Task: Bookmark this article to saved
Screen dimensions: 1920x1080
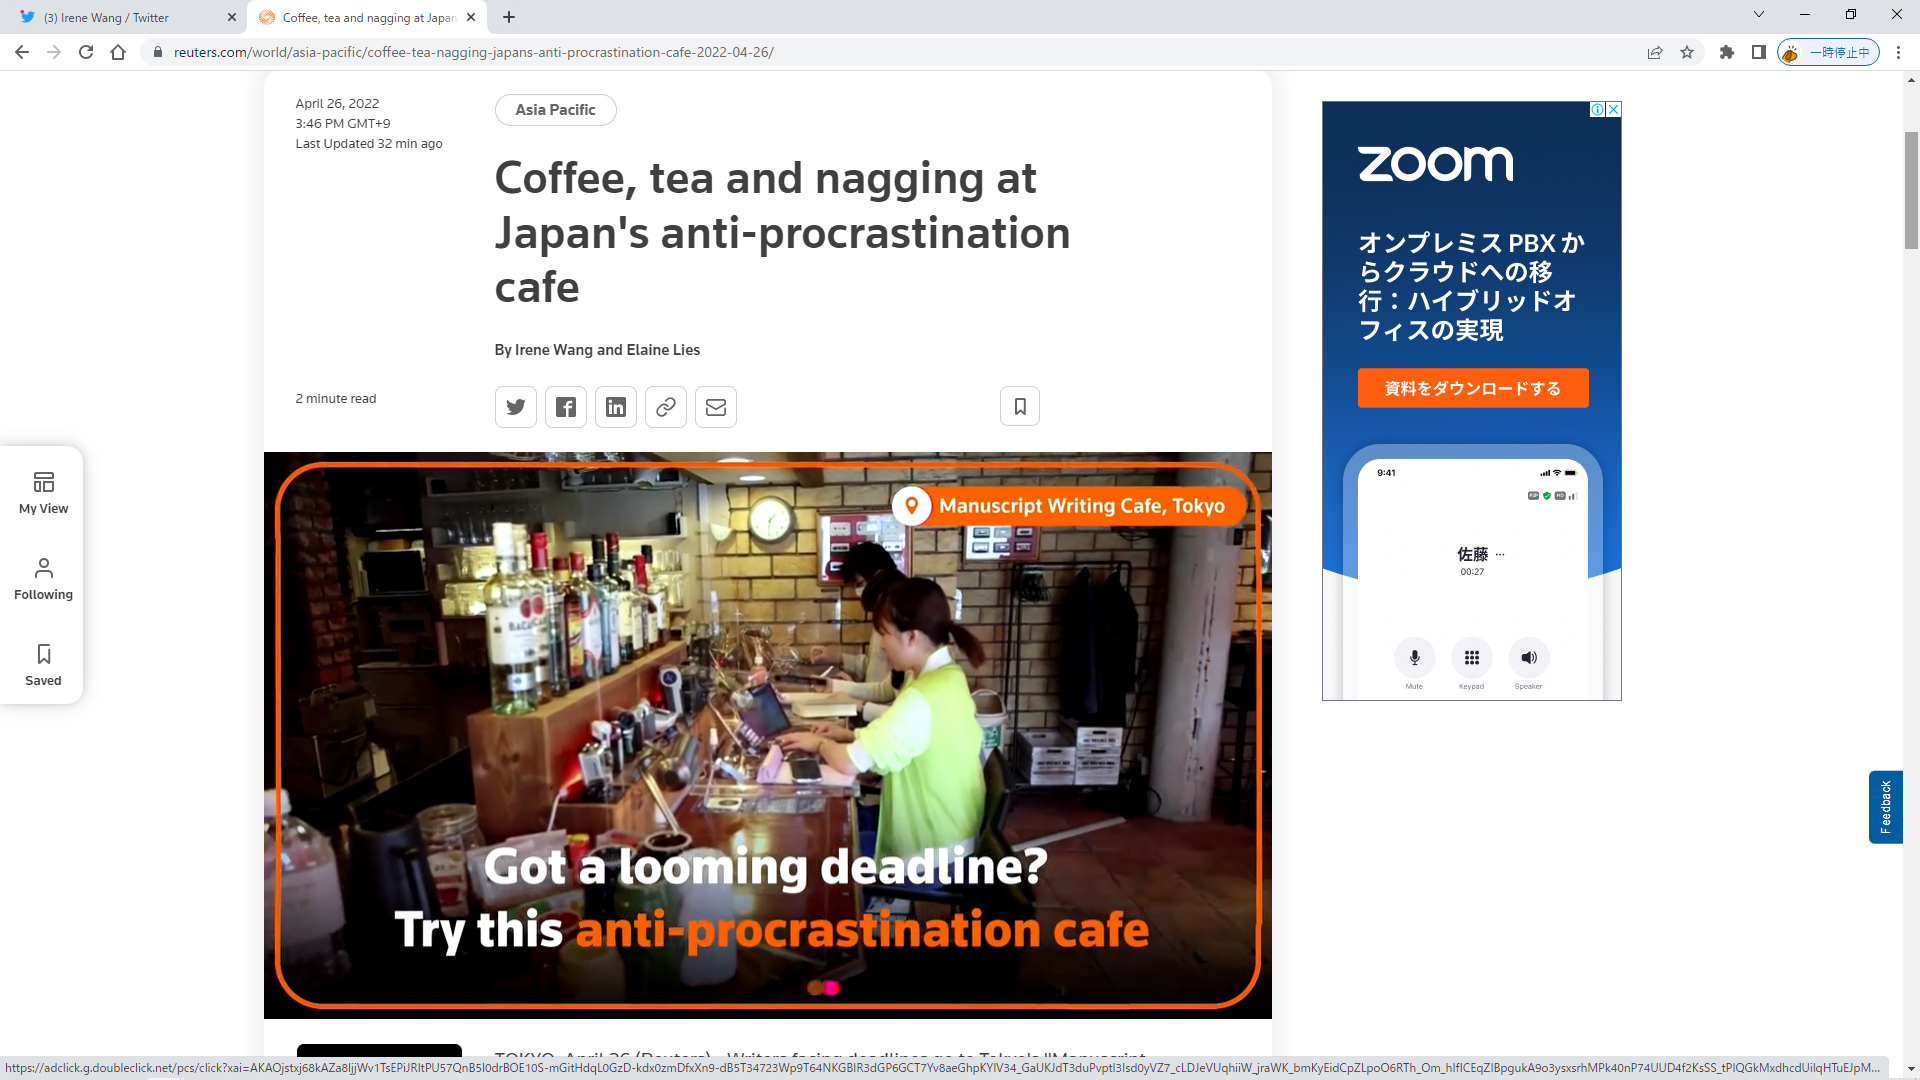Action: pos(1020,406)
